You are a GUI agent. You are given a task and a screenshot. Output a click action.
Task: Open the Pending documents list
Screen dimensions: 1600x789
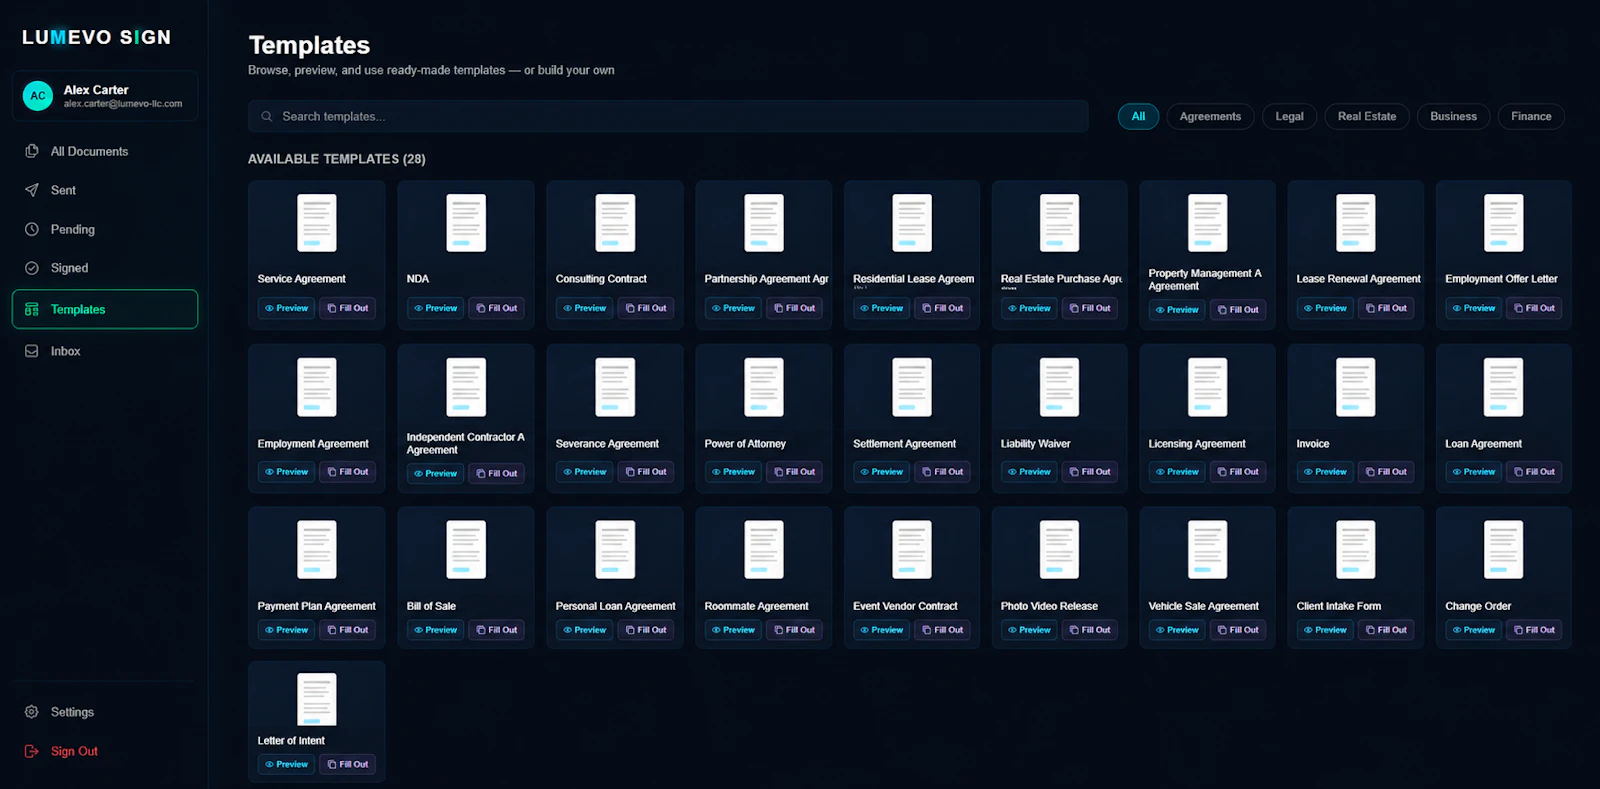(105, 229)
